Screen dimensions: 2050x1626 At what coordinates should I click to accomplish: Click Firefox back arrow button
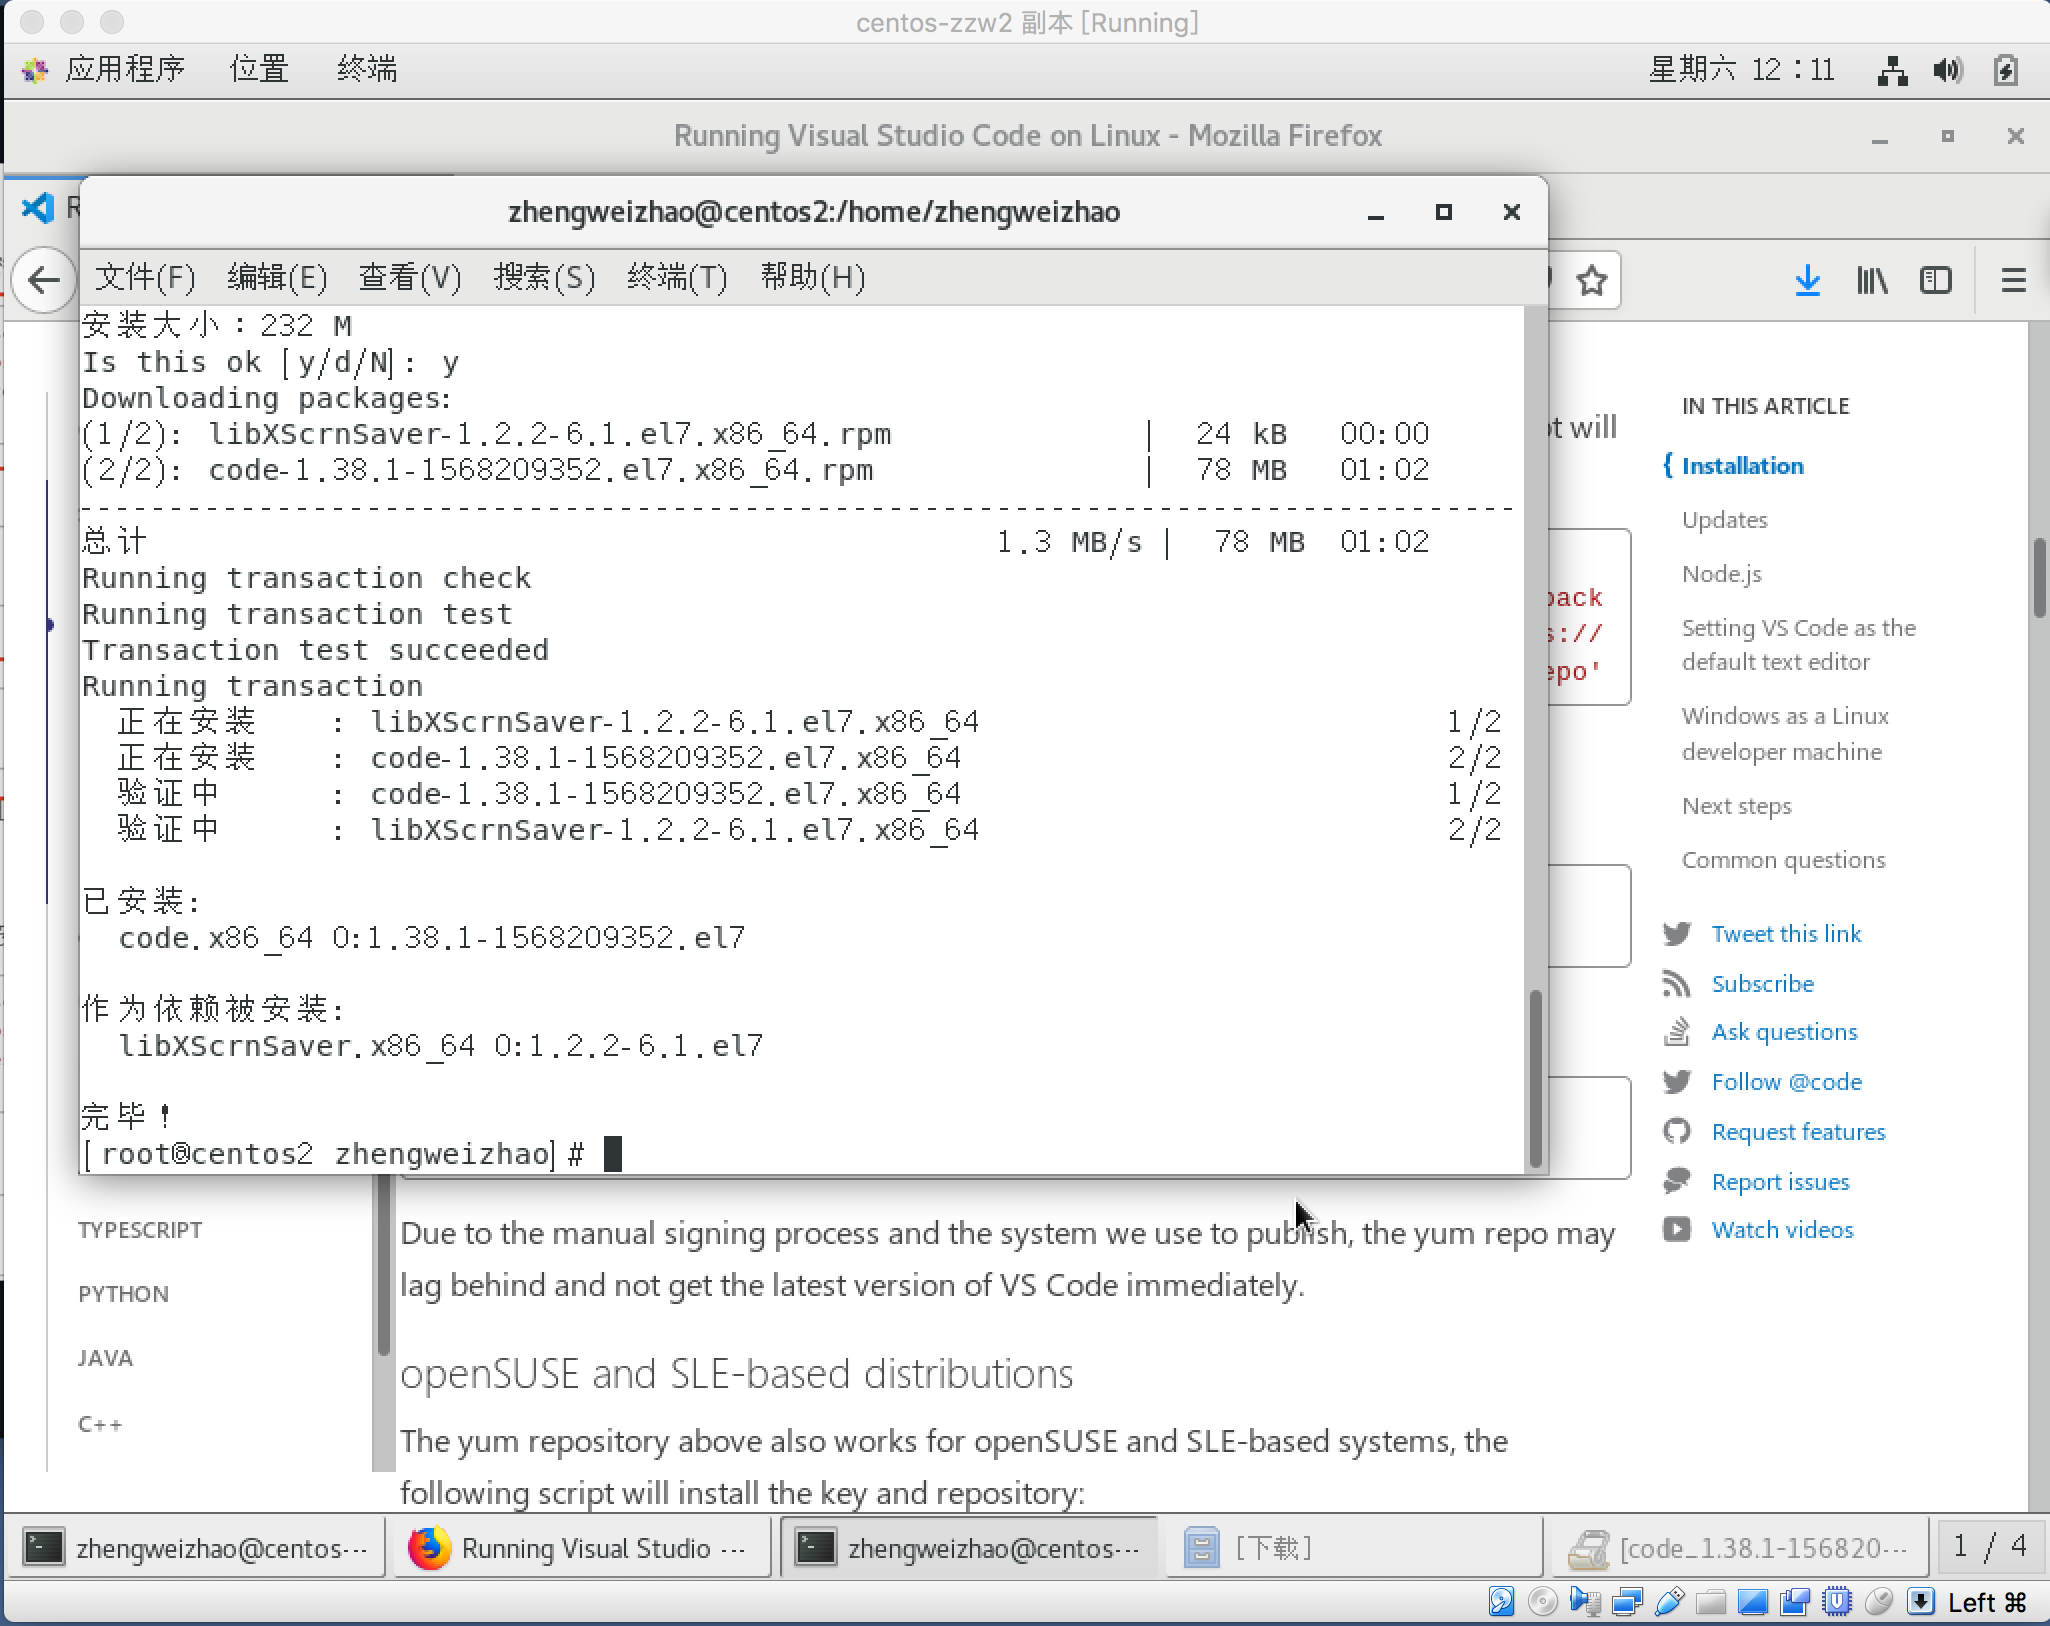pos(44,280)
